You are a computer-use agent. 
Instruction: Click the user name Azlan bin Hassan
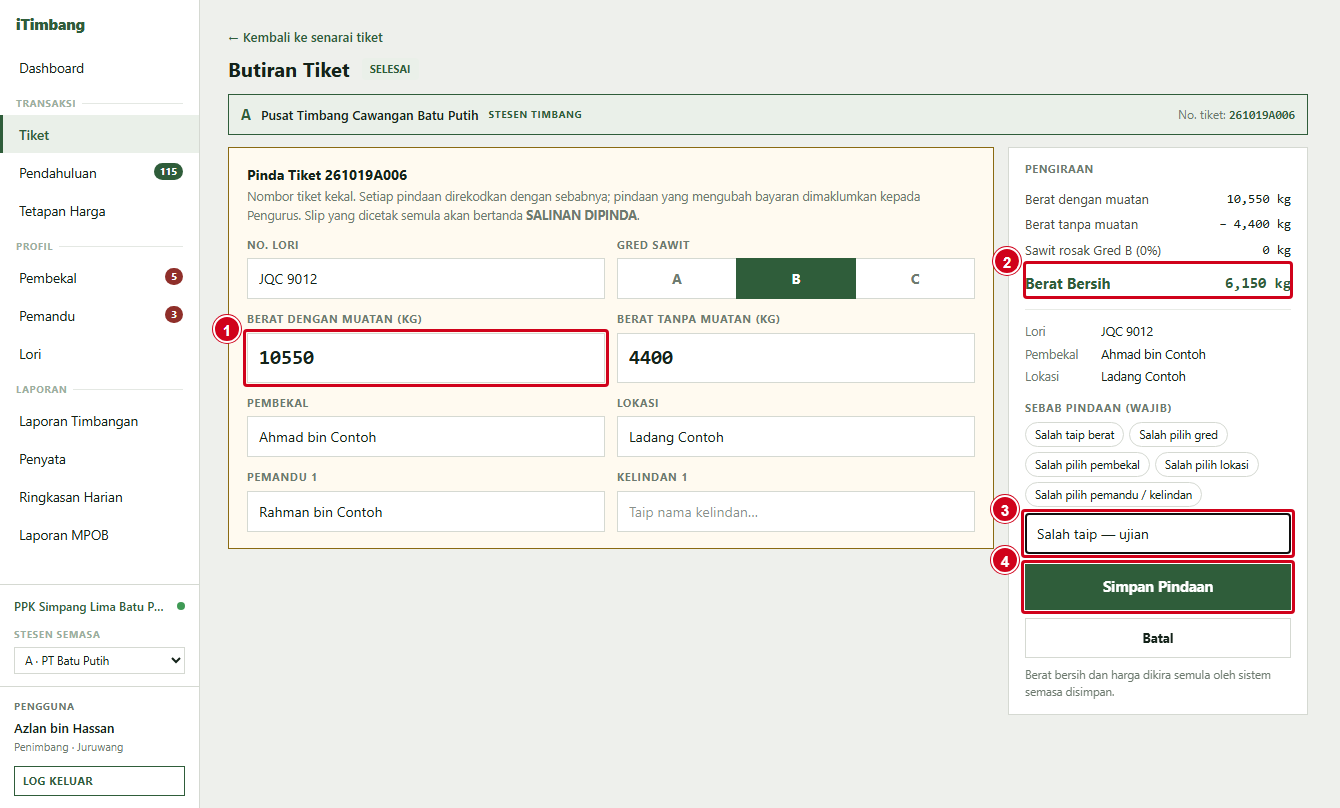(64, 728)
